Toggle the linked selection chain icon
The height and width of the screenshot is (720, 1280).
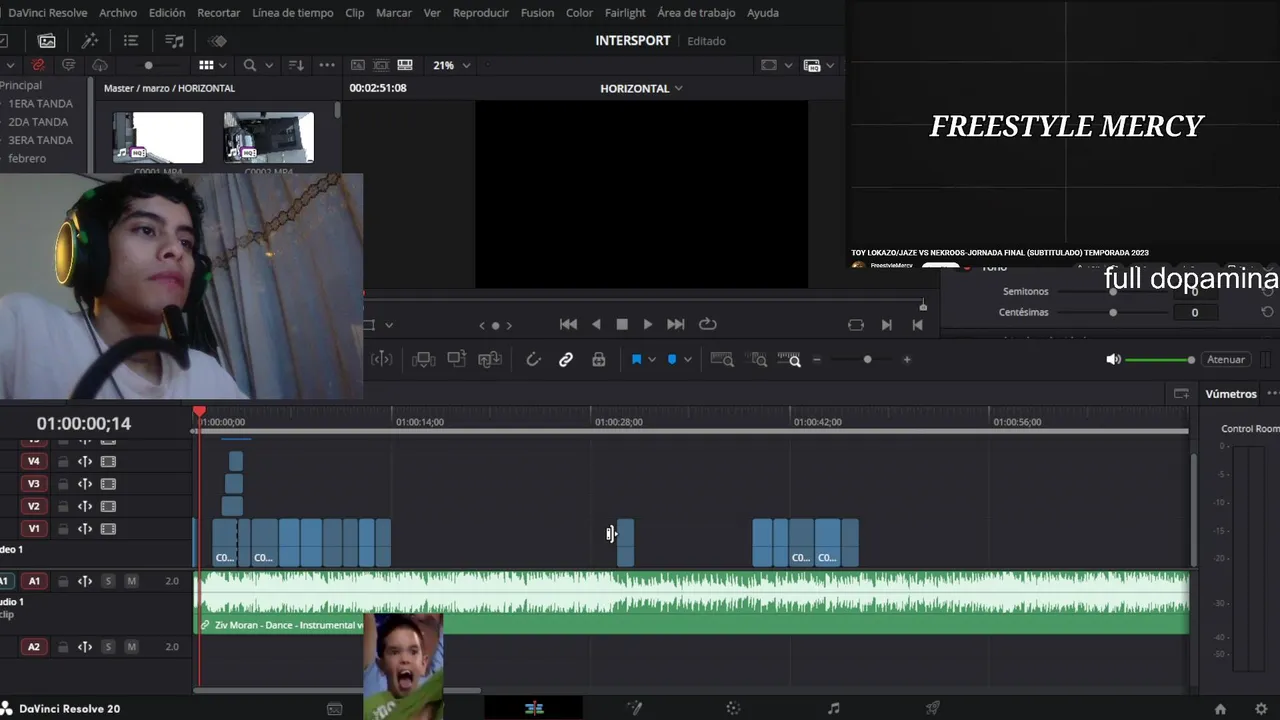[x=566, y=360]
